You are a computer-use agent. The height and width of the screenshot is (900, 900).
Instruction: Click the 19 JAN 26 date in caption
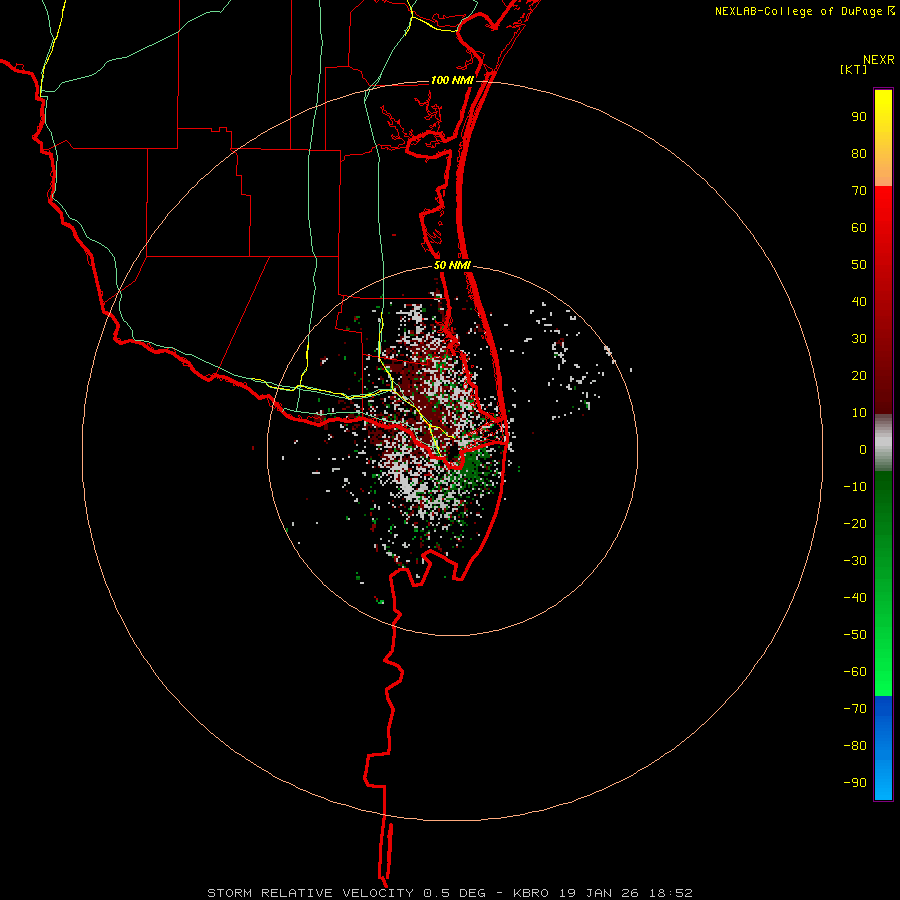point(599,893)
